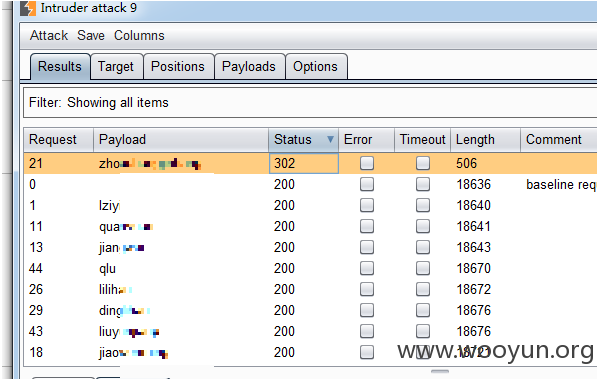
Task: Toggle Timeout checkbox for request 11
Action: (423, 226)
